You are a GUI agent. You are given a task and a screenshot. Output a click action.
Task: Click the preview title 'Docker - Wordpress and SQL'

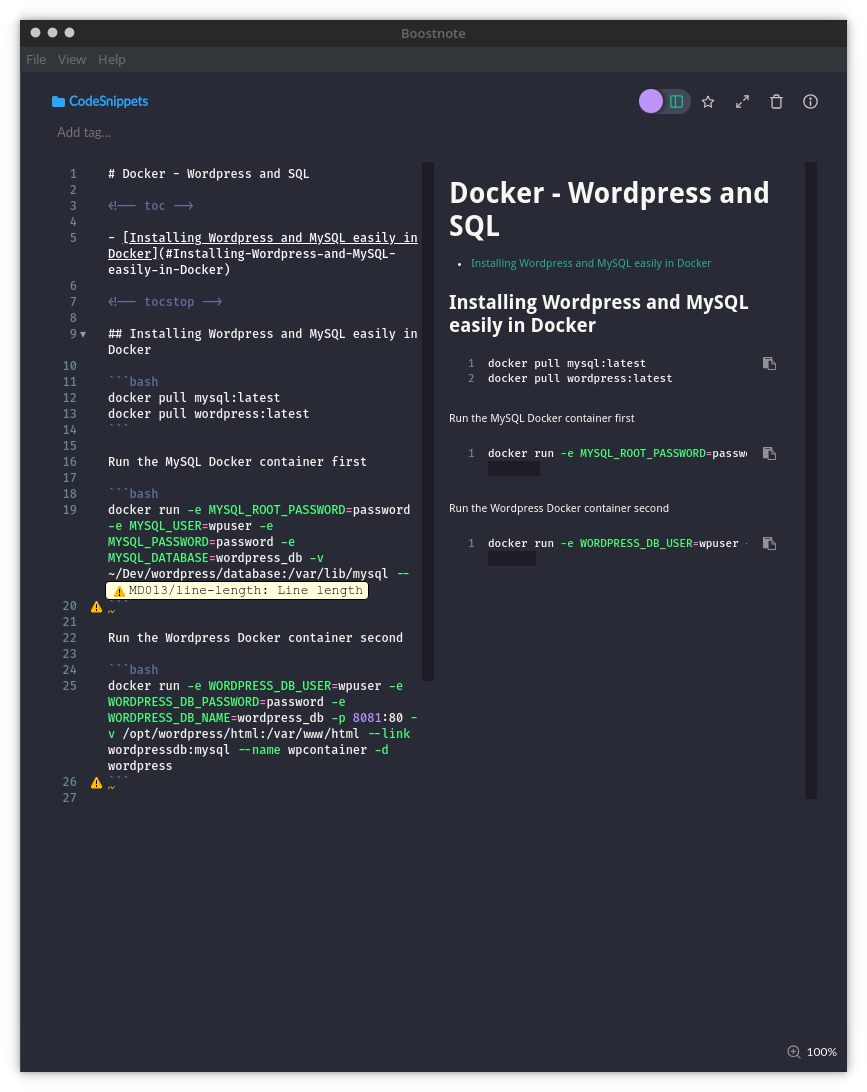pos(609,209)
